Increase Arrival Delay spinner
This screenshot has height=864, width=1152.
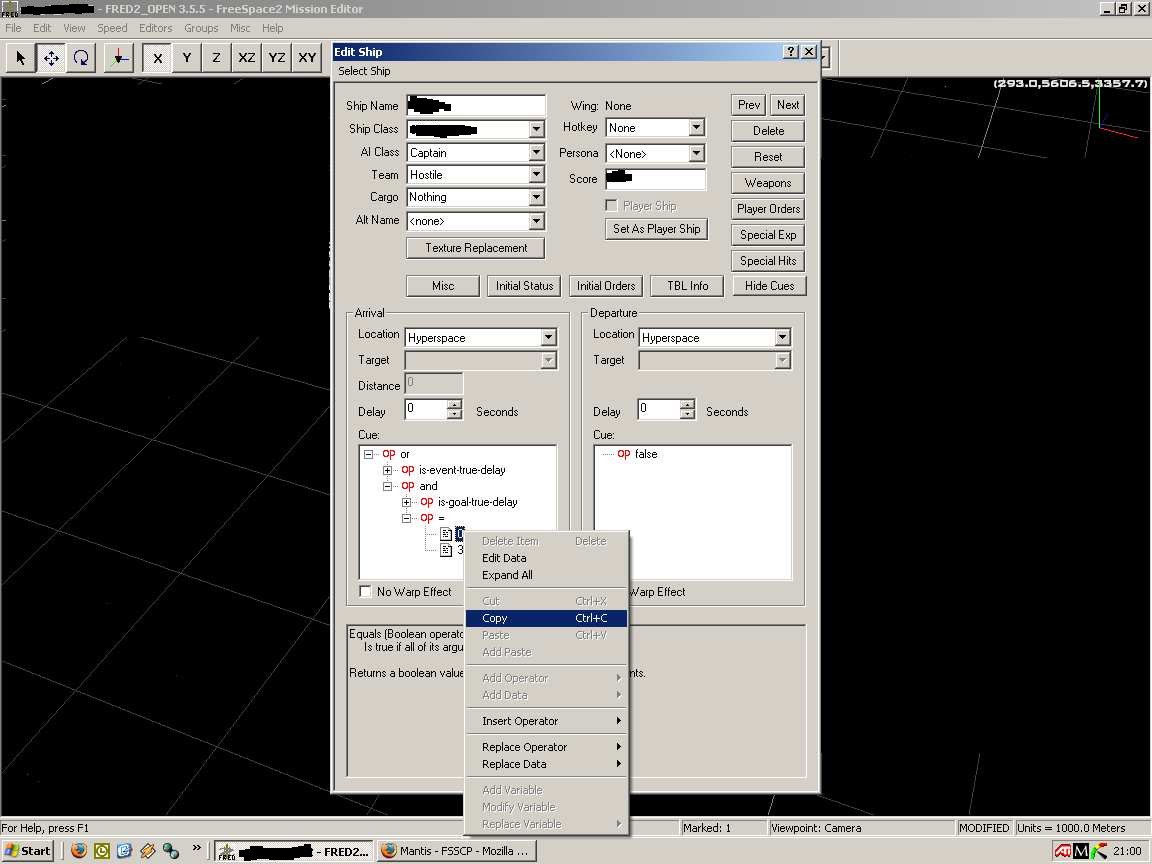[x=455, y=404]
